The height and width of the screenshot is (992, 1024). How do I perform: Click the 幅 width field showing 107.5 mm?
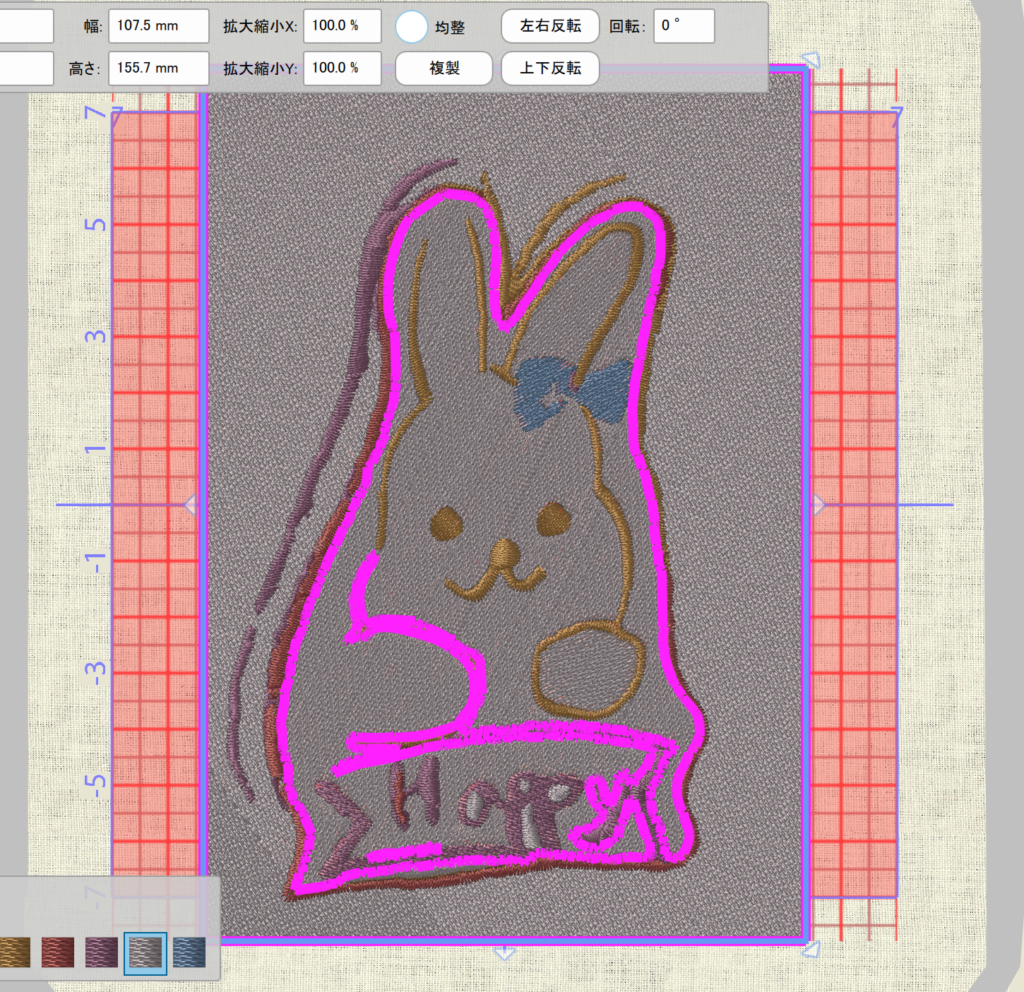[x=158, y=26]
